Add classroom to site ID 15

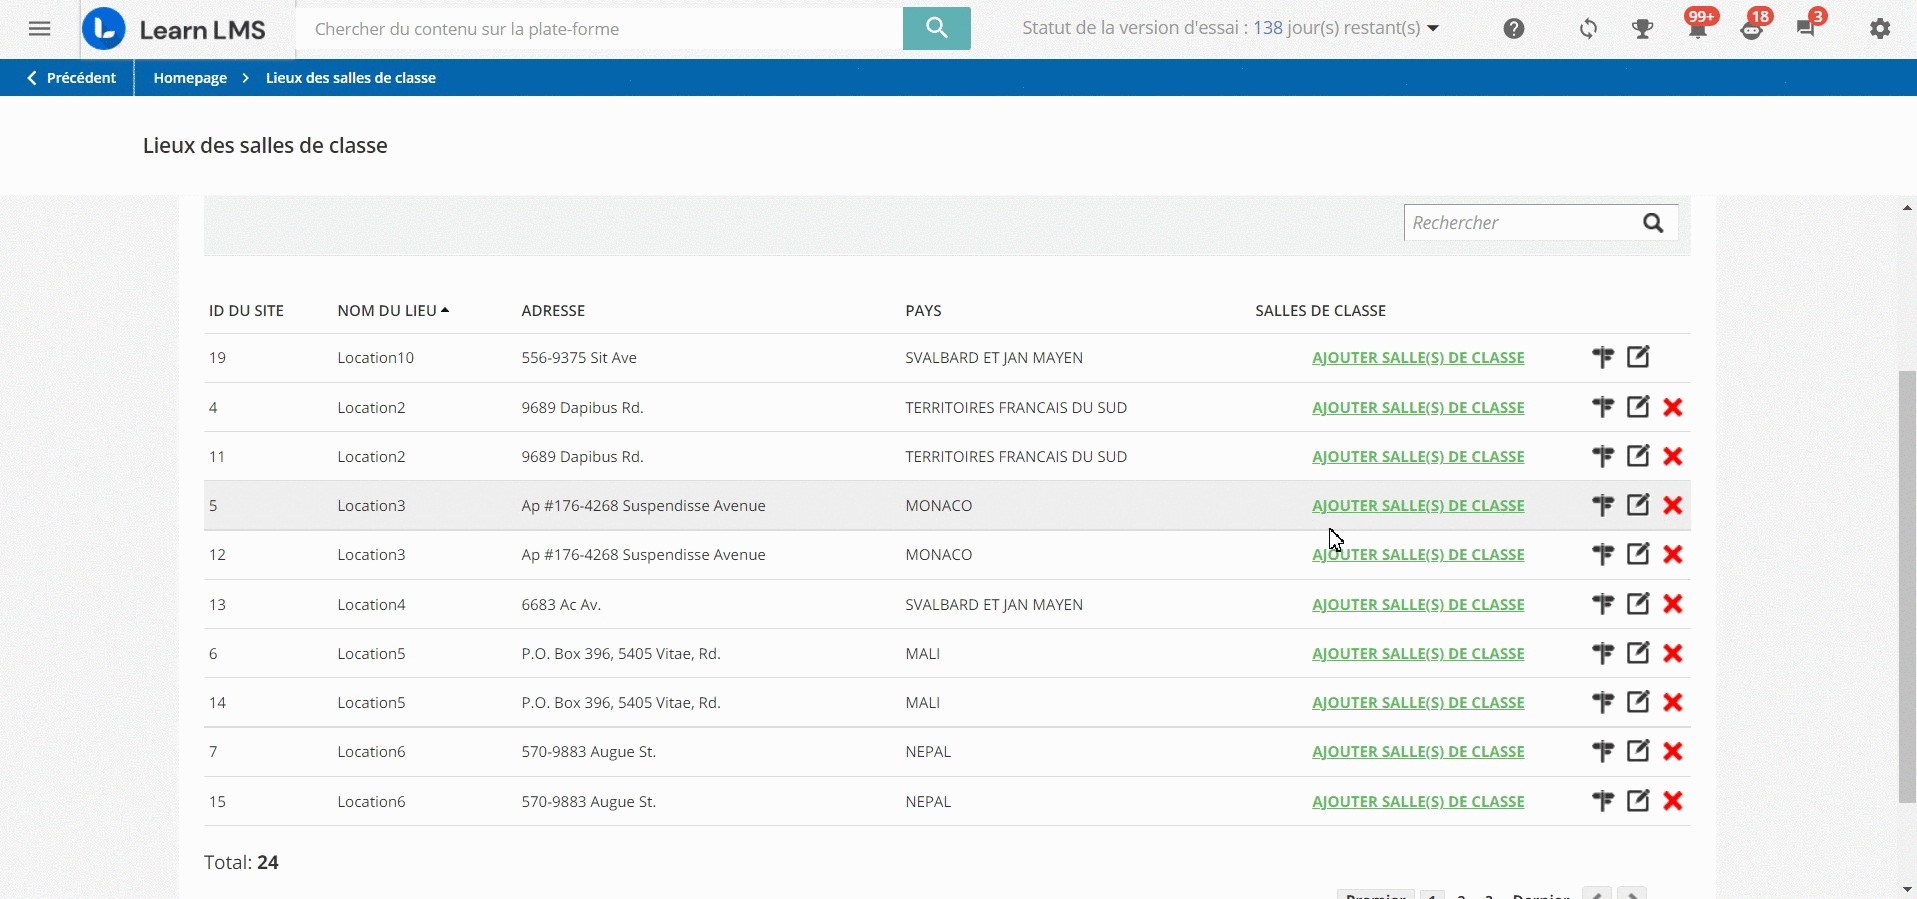click(1418, 802)
